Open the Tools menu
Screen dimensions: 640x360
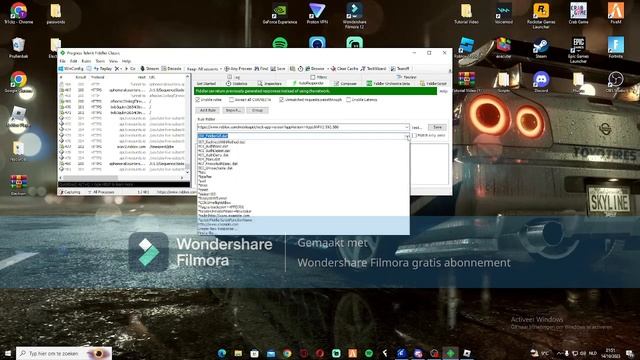tap(100, 61)
